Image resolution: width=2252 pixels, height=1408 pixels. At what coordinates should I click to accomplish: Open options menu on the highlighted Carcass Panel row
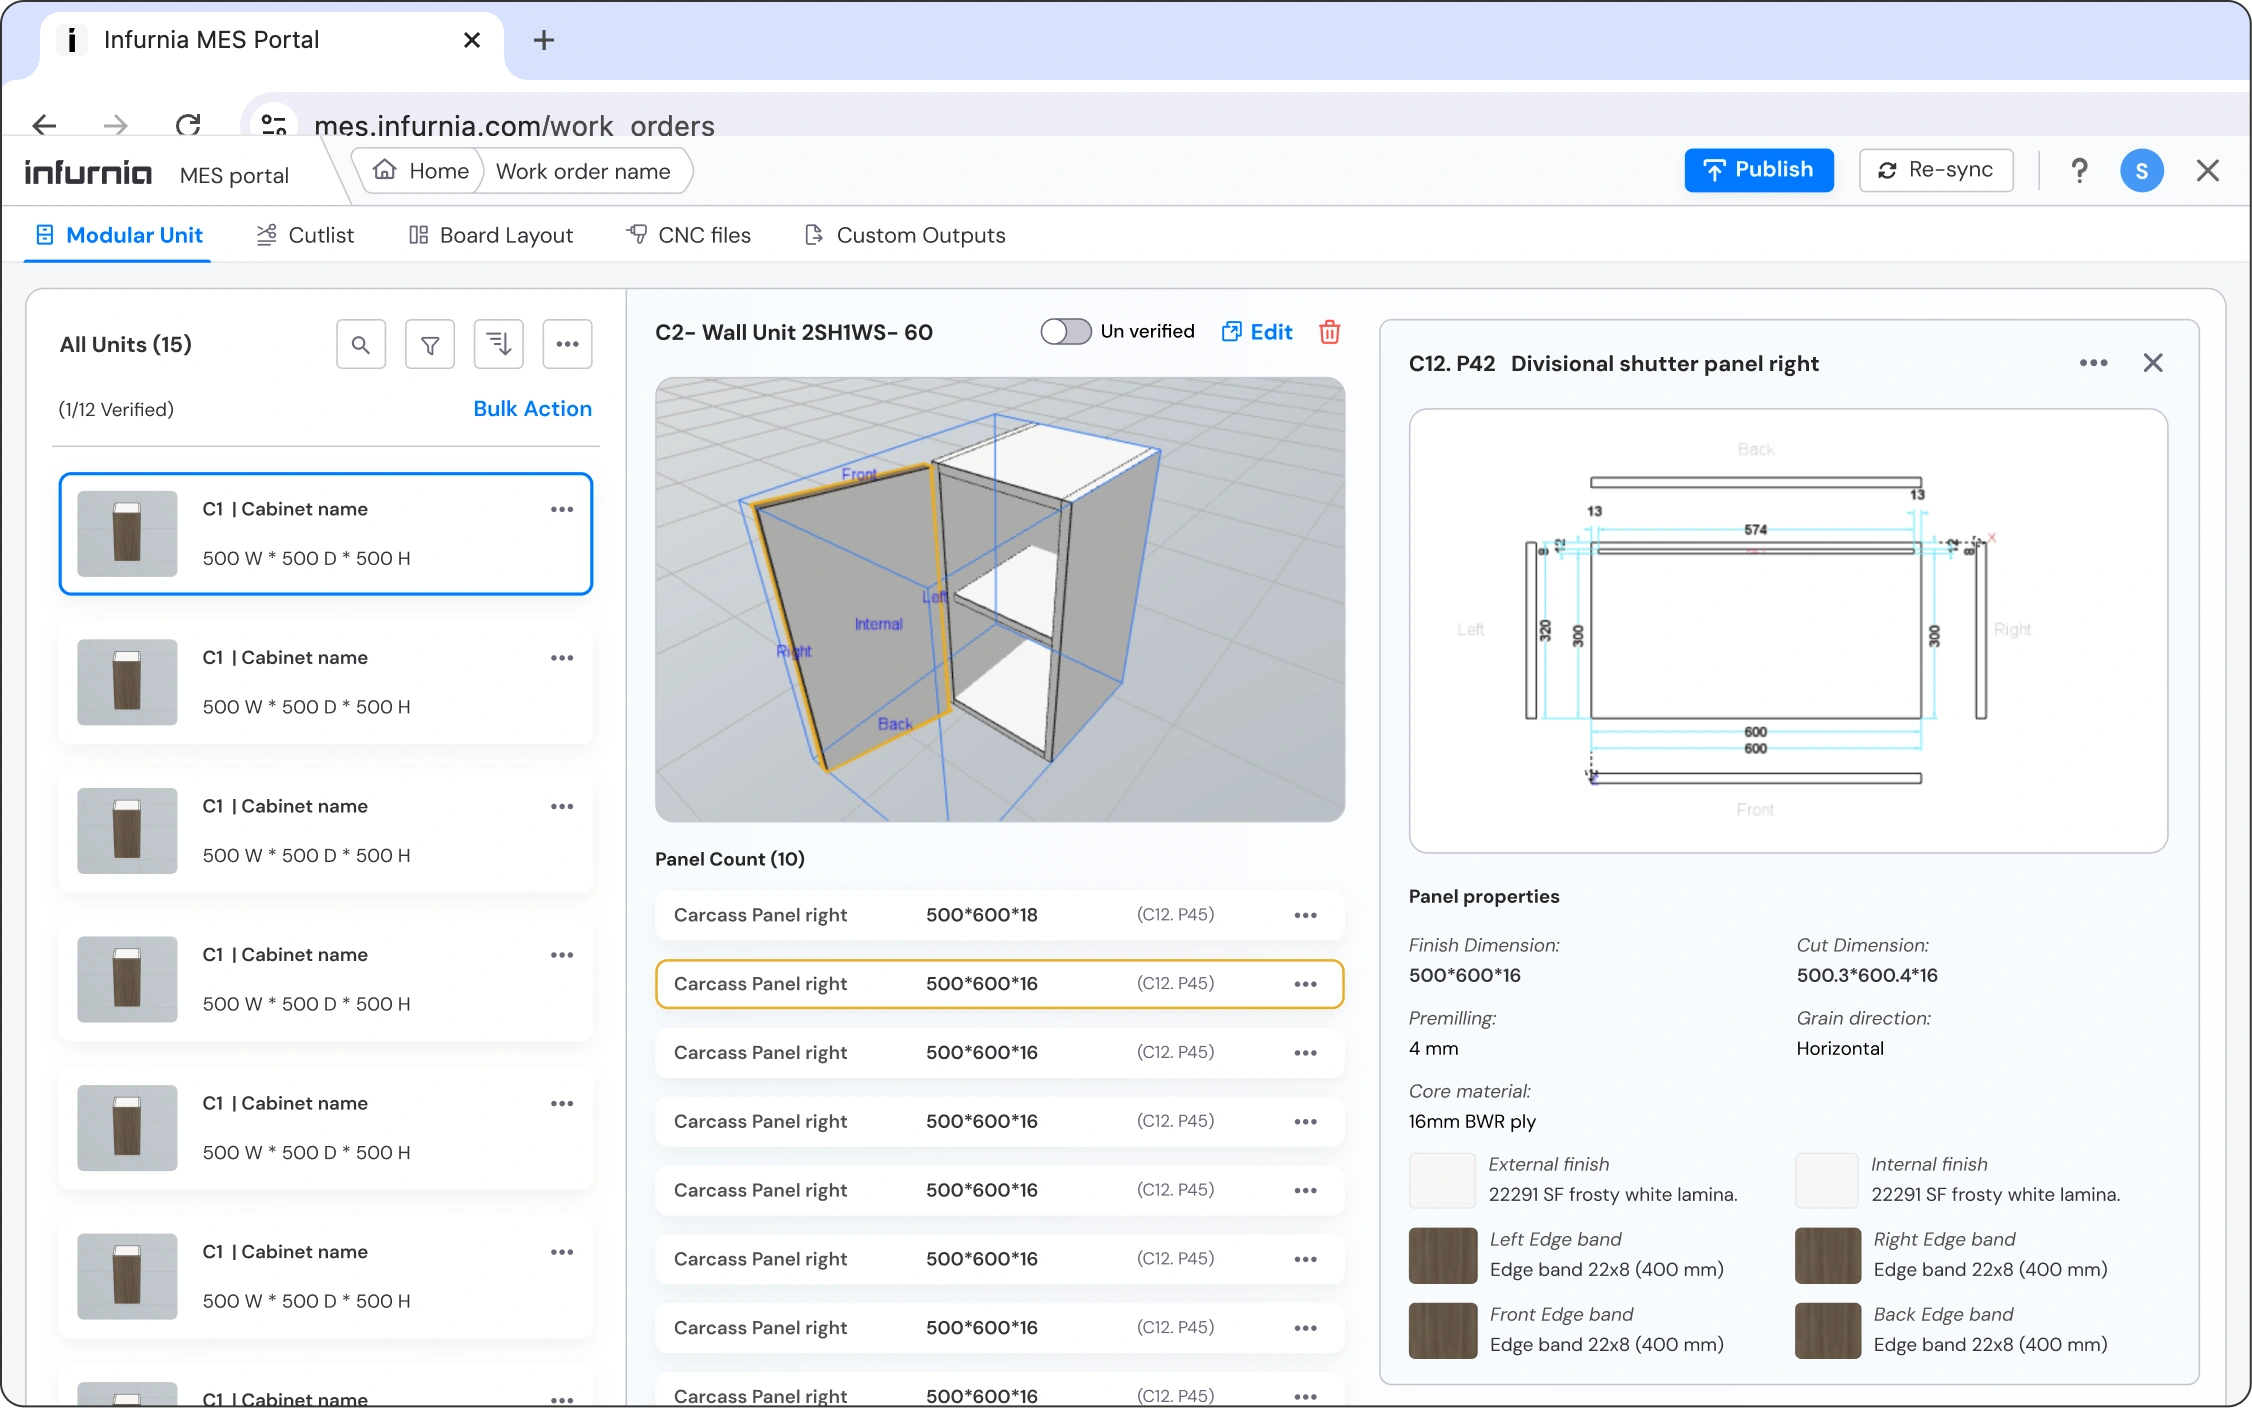click(1306, 984)
